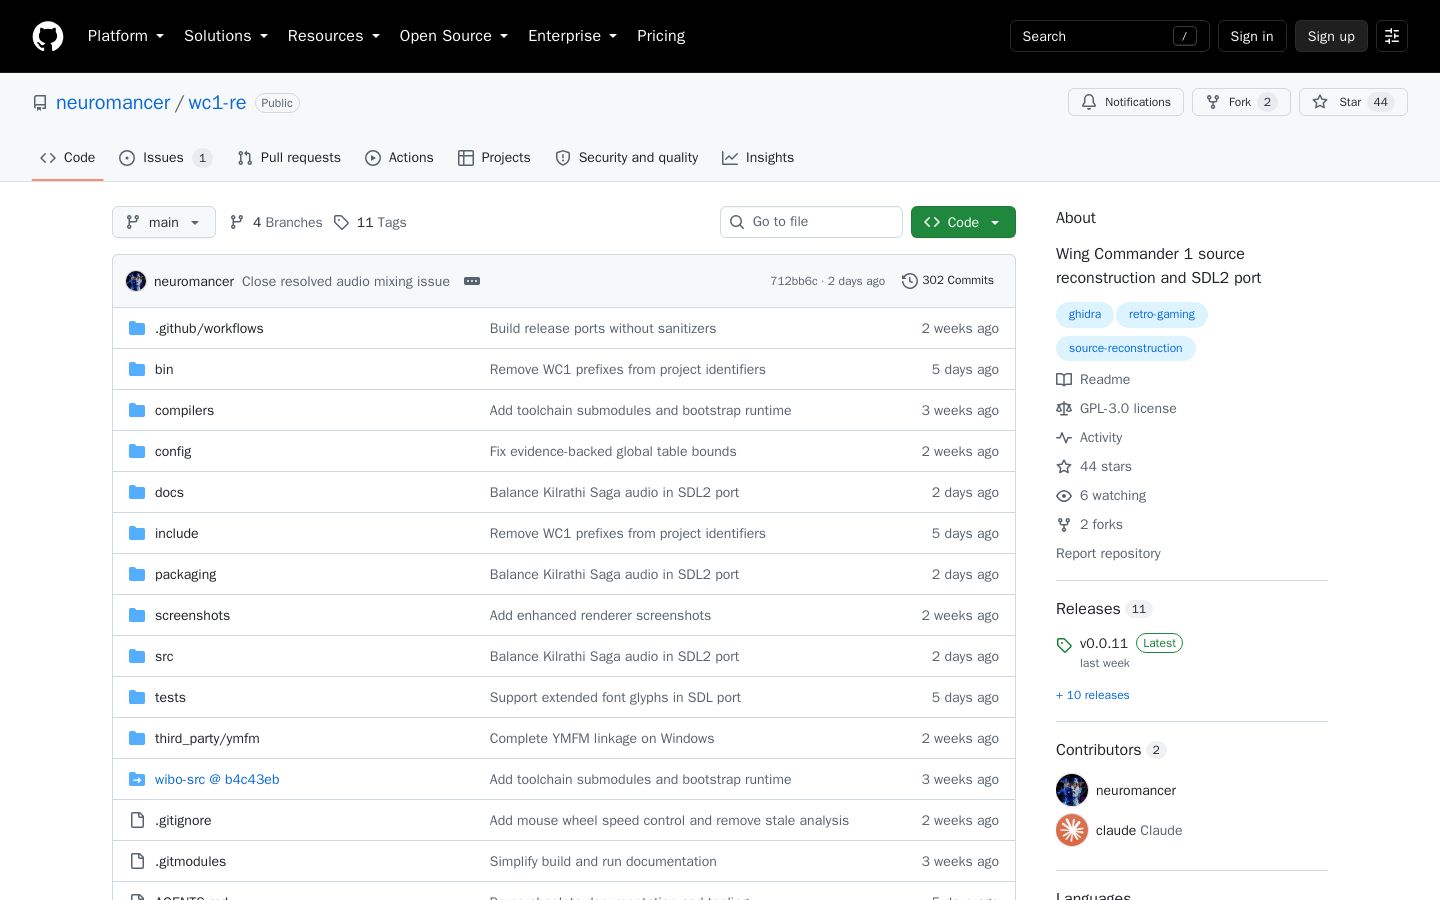Open the Actions tab
The height and width of the screenshot is (900, 1440).
[399, 158]
